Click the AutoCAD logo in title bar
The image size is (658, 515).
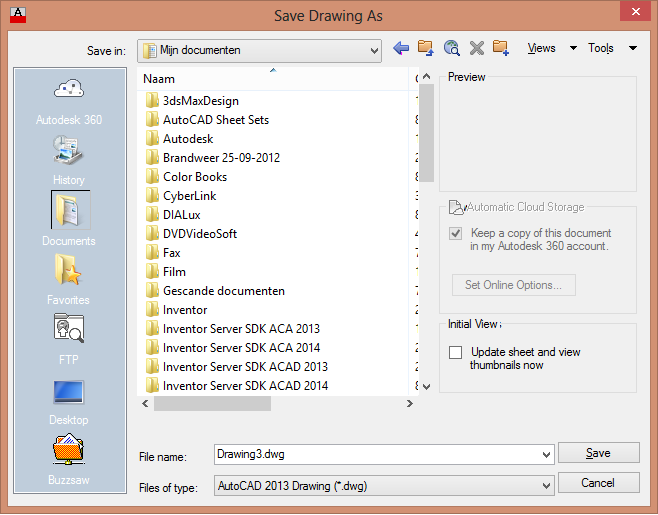[x=18, y=16]
